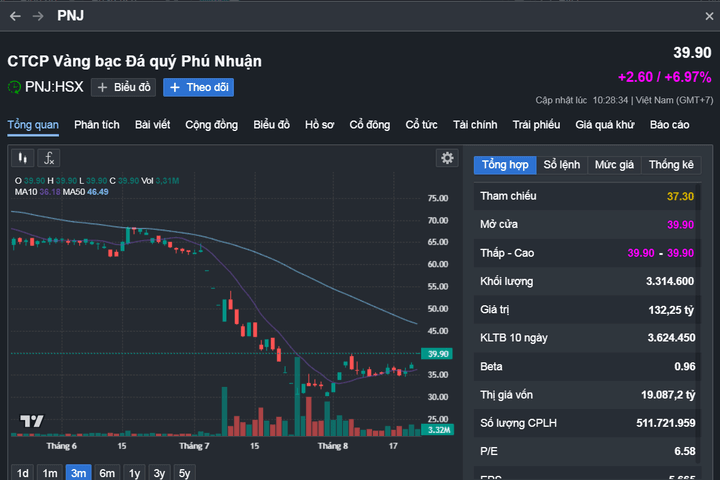Click the MA10 indicator label
This screenshot has height=480, width=720.
pyautogui.click(x=26, y=192)
